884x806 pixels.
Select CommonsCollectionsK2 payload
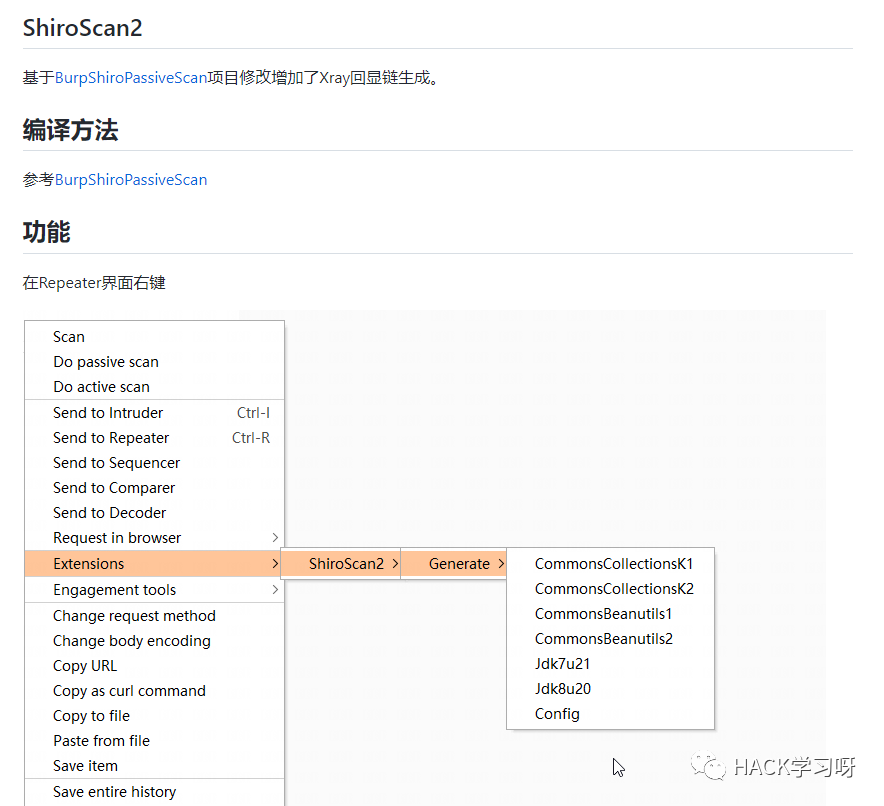[611, 588]
